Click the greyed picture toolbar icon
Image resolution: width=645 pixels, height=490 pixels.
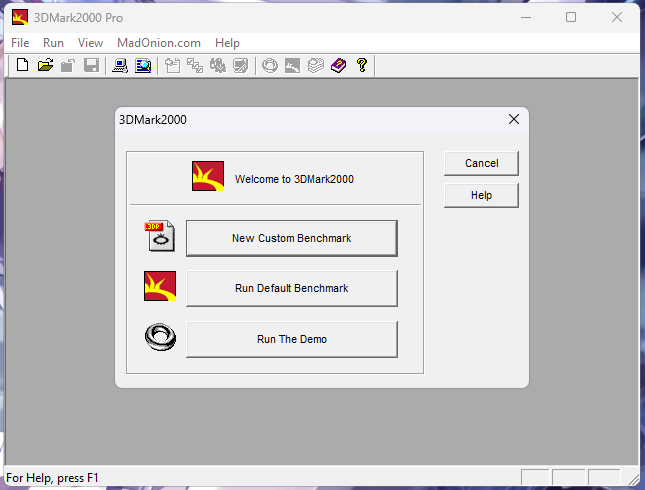[292, 65]
